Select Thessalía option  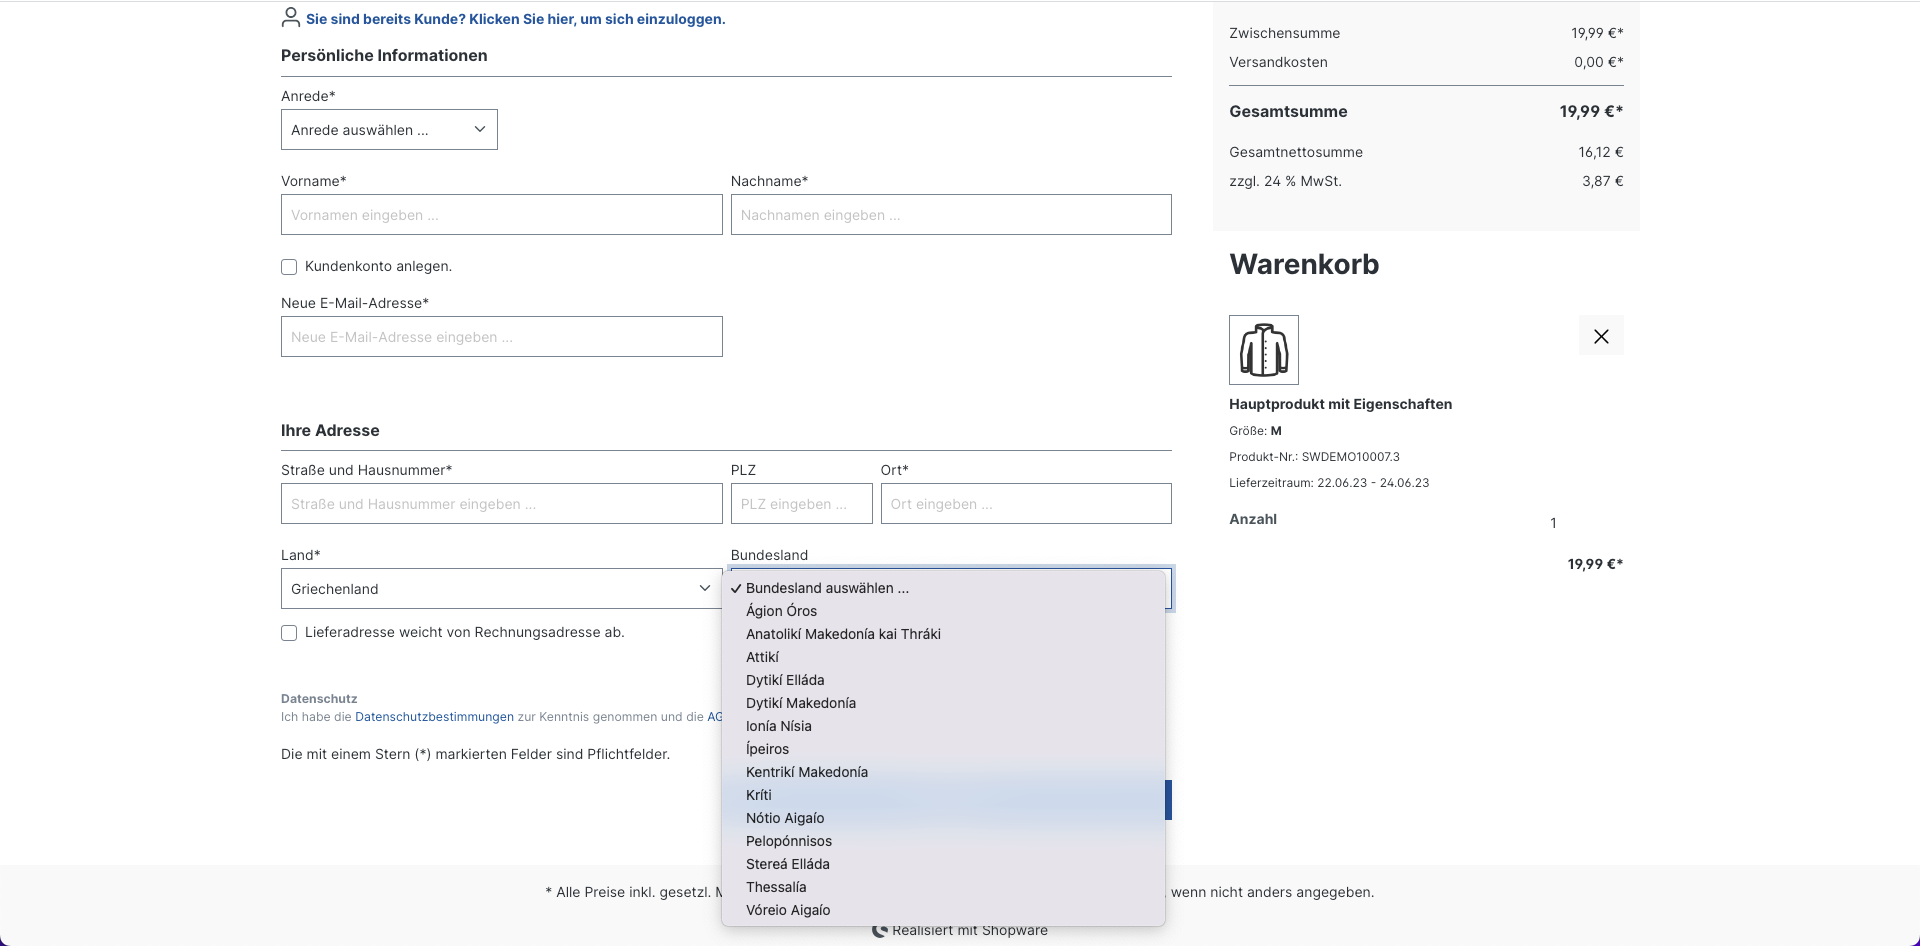(944, 887)
